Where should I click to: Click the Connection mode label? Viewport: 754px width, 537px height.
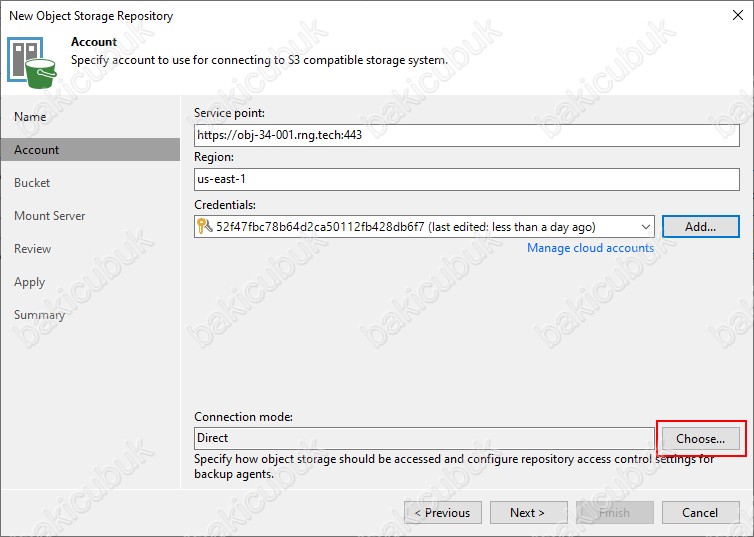point(243,417)
